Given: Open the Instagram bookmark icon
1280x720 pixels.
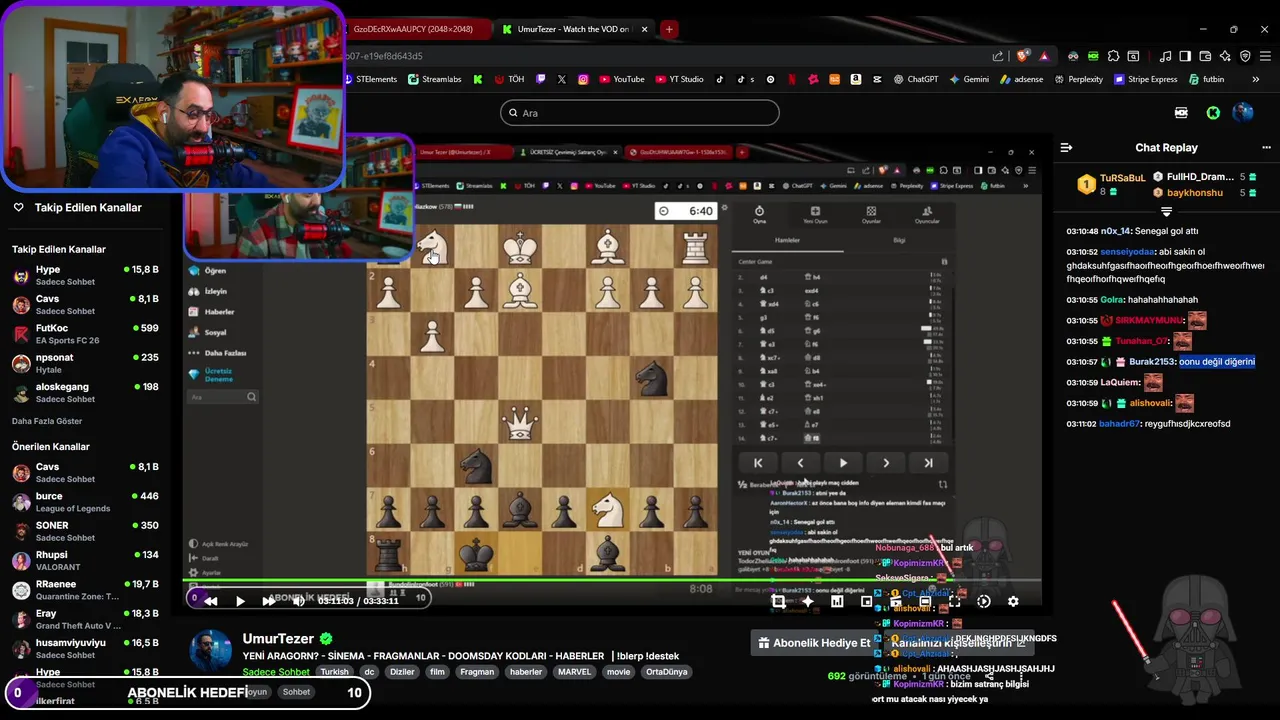Looking at the screenshot, I should [x=583, y=79].
